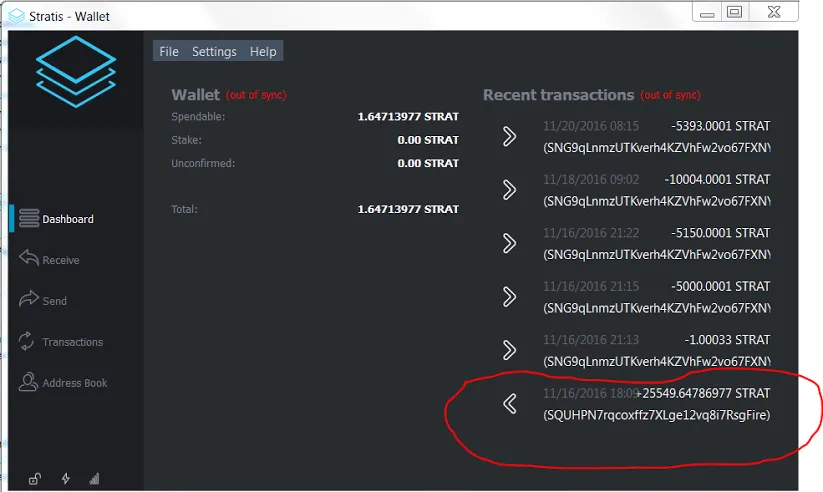
Task: Click the Send arrow icon
Action: [29, 298]
